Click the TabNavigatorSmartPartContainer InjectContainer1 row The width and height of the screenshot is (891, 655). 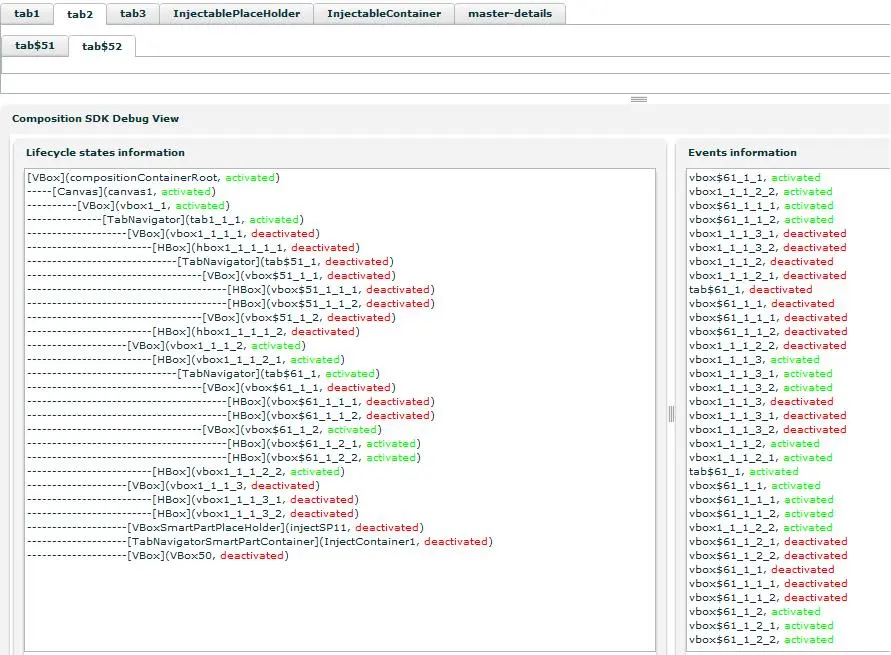click(309, 542)
